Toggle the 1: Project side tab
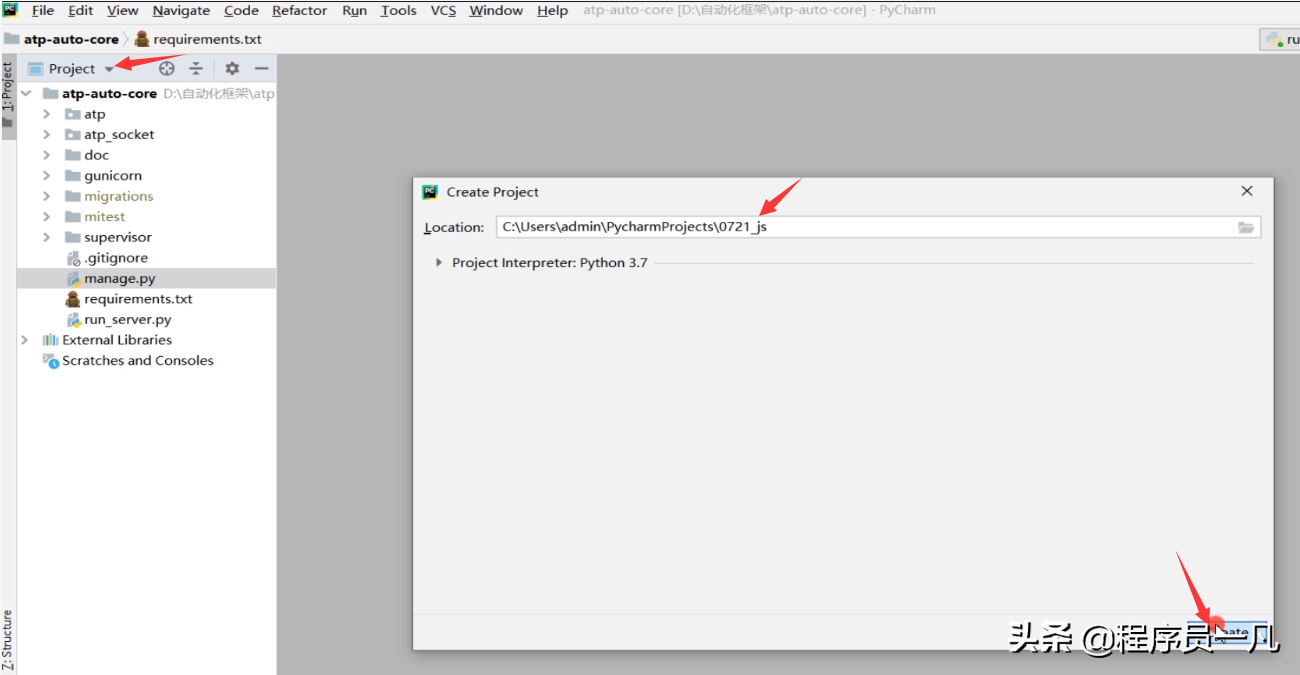Screen dimensions: 1300x675 tap(8, 95)
